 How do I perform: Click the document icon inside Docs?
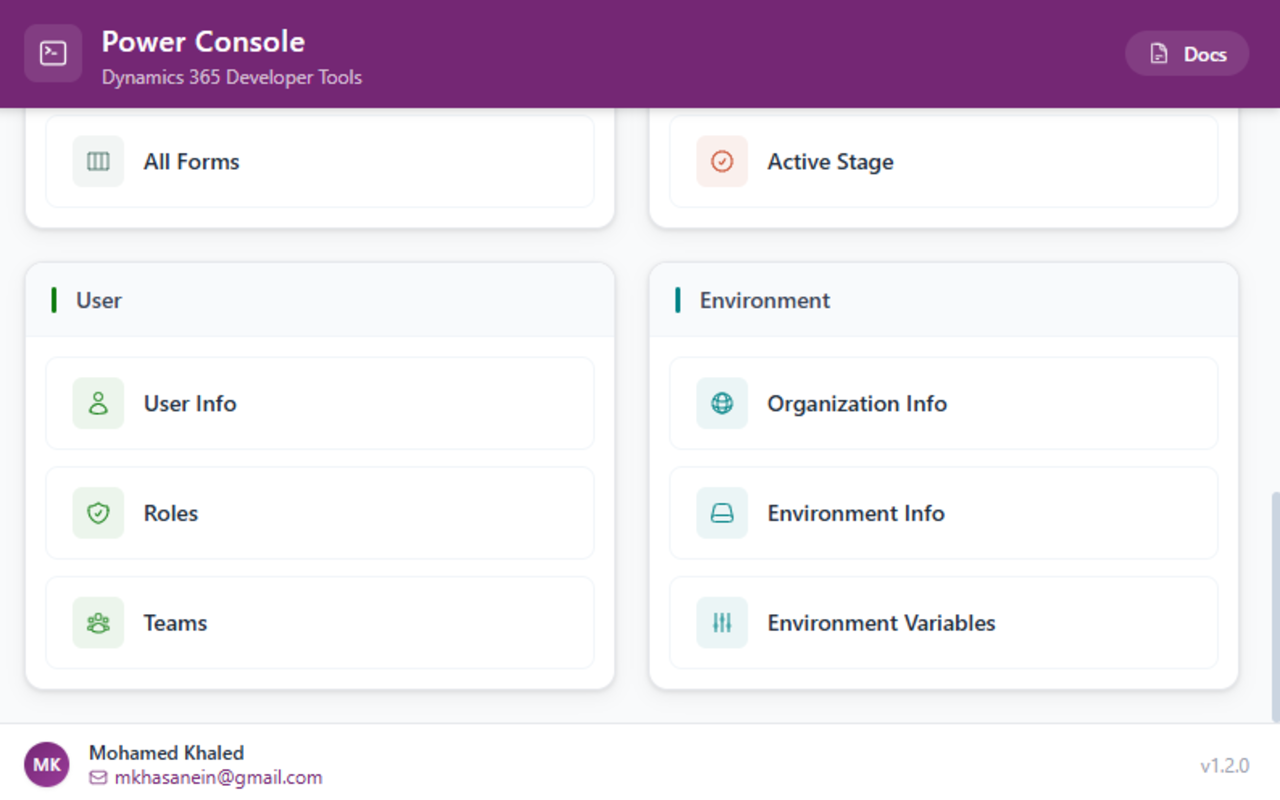point(1159,54)
